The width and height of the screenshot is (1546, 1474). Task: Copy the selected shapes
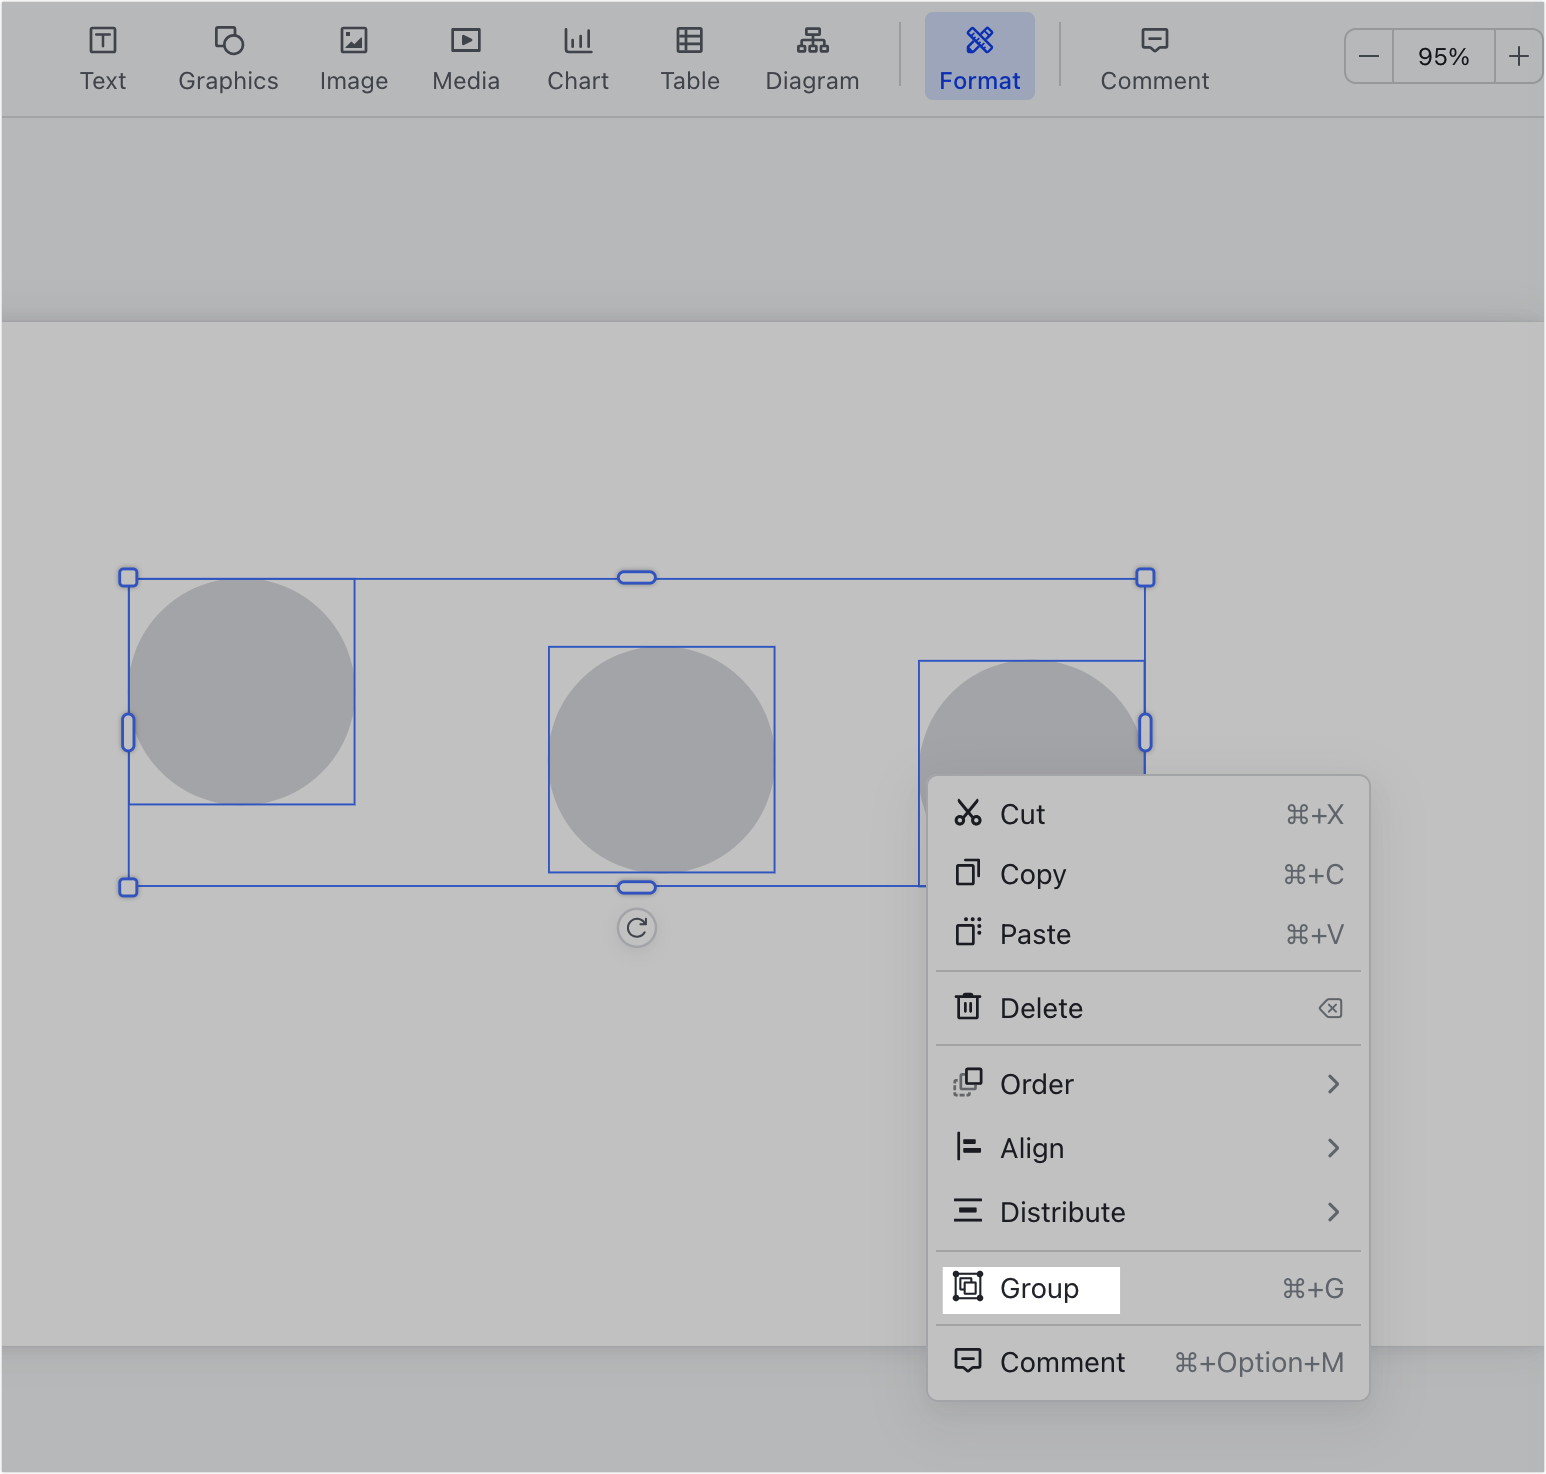pyautogui.click(x=1032, y=874)
